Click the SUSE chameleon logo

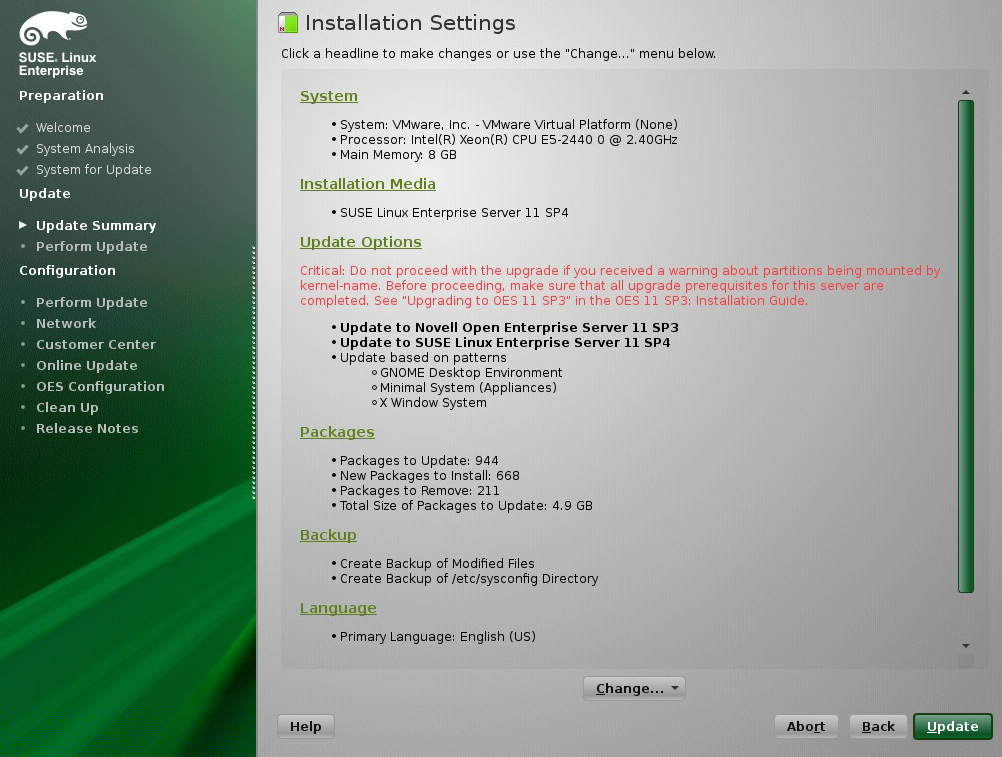click(x=53, y=29)
